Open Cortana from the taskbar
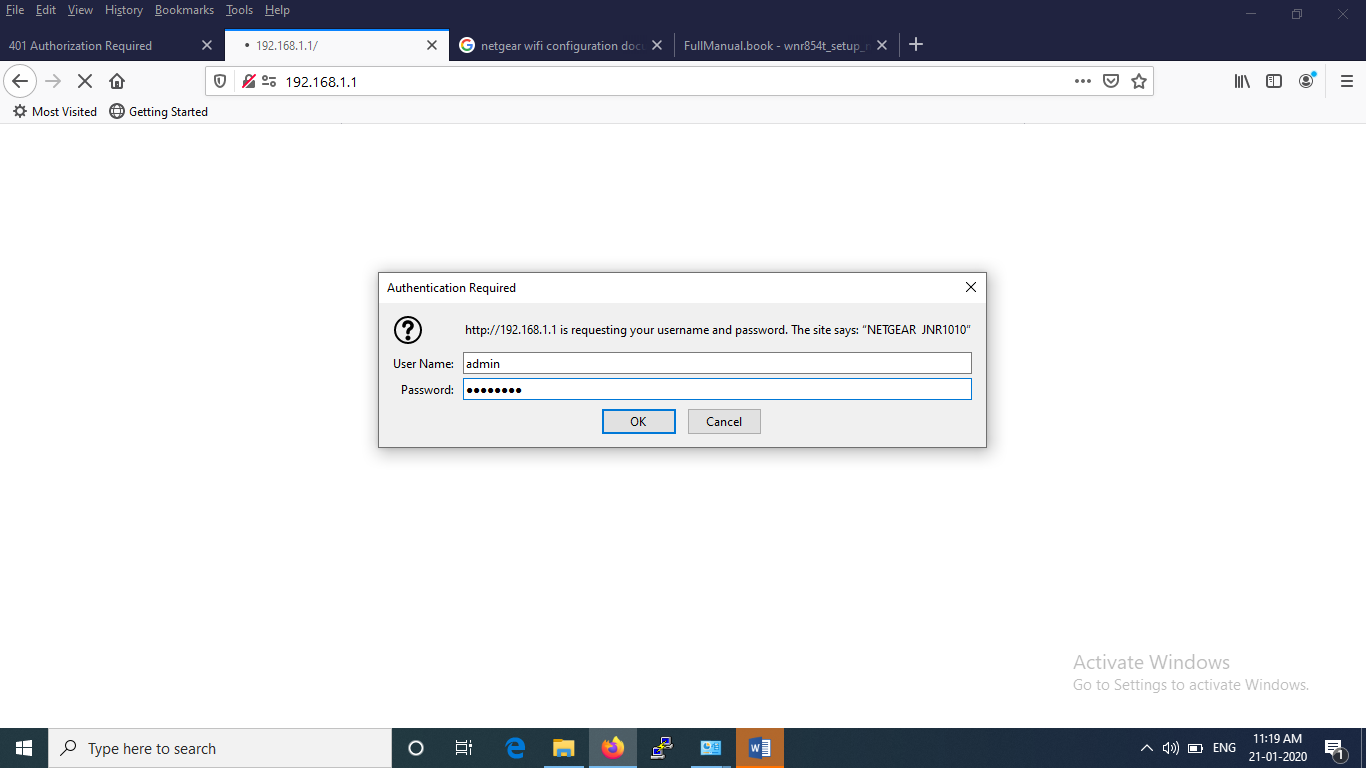Screen dimensions: 1366x768 coord(416,748)
